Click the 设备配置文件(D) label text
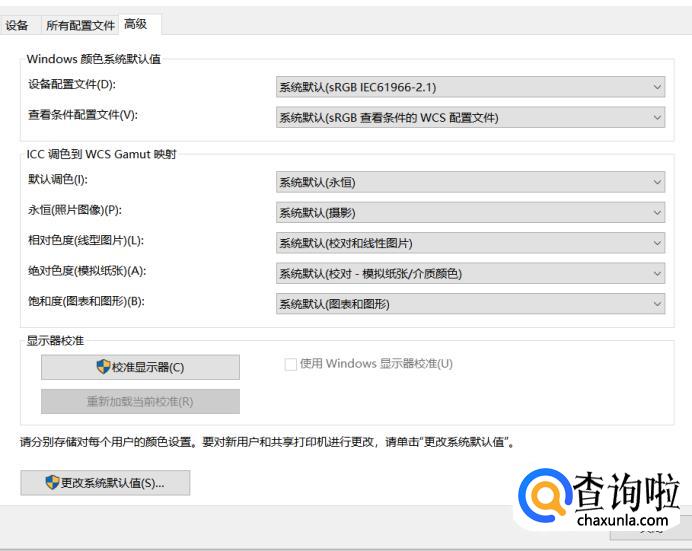The image size is (692, 551). tap(72, 85)
